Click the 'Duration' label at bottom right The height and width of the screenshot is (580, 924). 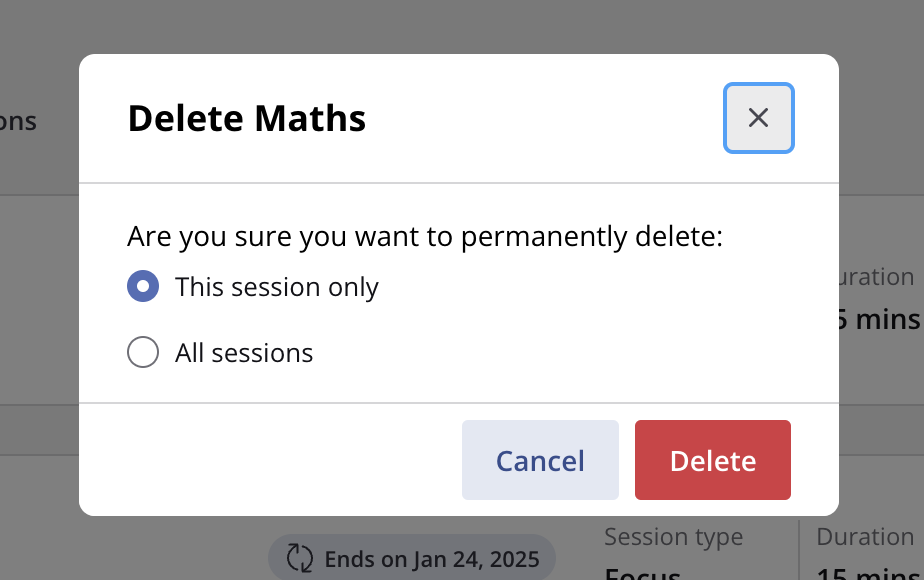point(864,537)
